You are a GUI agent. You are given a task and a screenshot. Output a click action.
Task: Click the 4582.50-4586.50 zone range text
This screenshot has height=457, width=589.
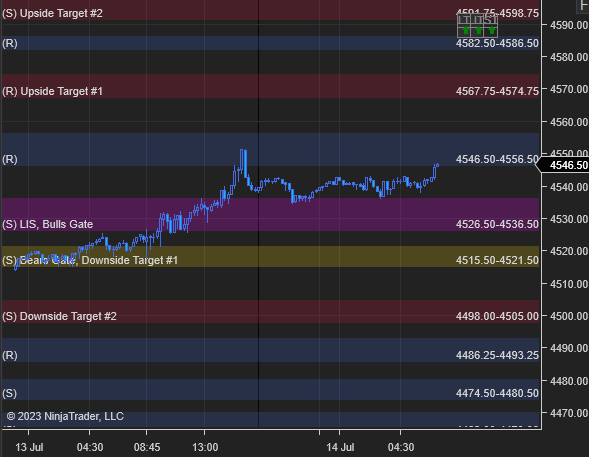pyautogui.click(x=497, y=43)
